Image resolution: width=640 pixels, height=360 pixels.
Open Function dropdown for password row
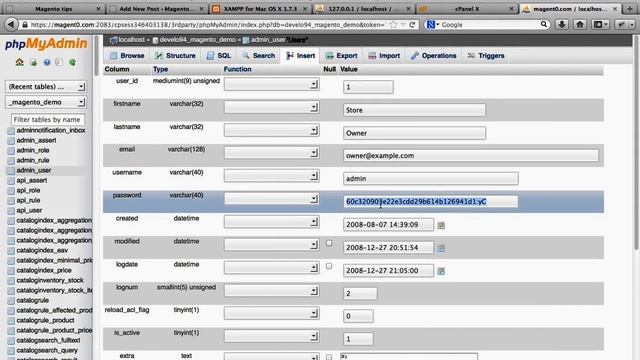pyautogui.click(x=271, y=198)
